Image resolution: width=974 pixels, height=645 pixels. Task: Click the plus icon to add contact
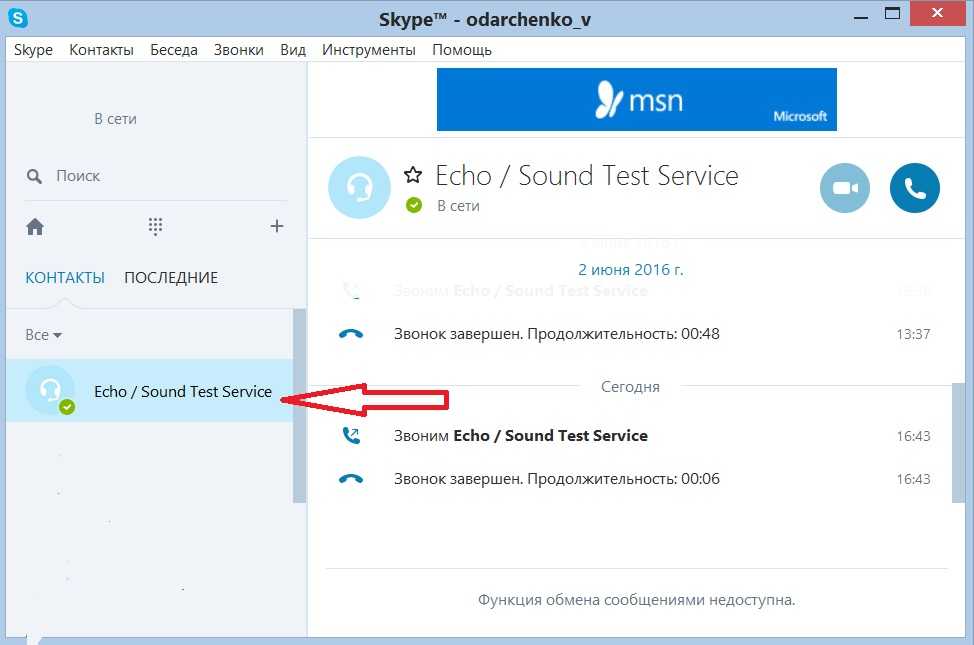point(277,227)
